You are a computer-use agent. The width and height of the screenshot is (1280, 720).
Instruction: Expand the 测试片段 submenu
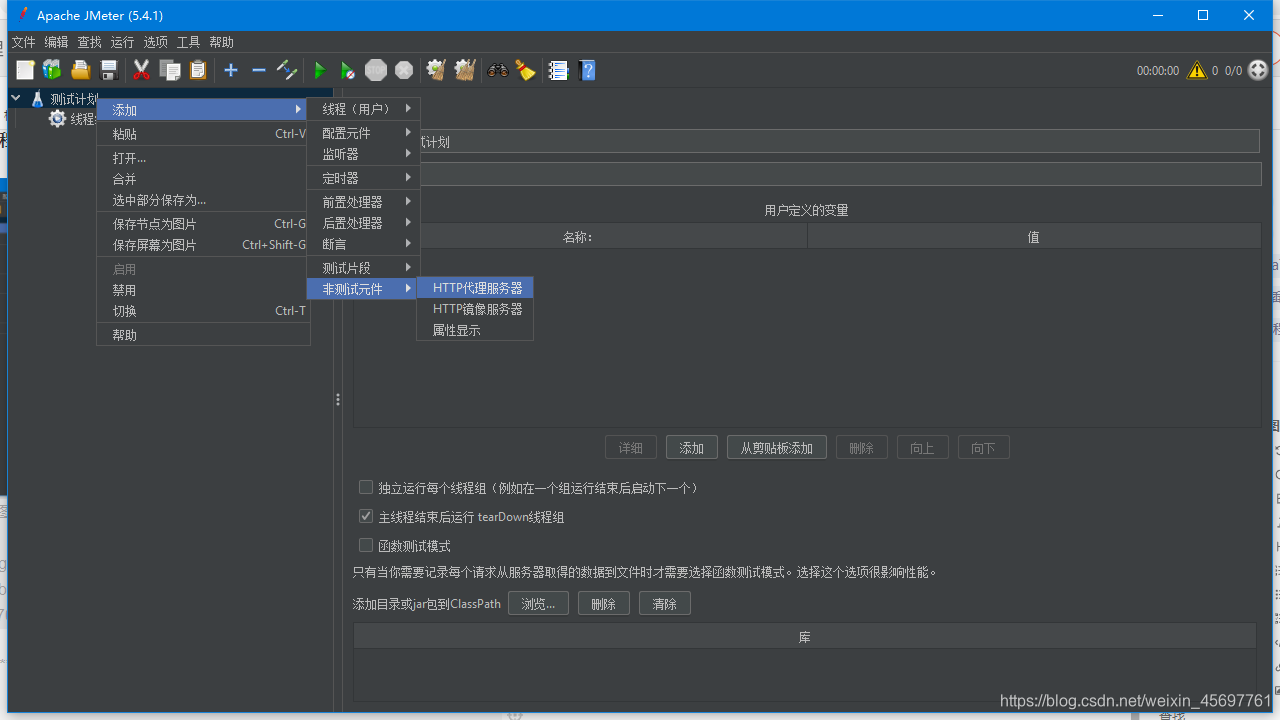point(364,268)
